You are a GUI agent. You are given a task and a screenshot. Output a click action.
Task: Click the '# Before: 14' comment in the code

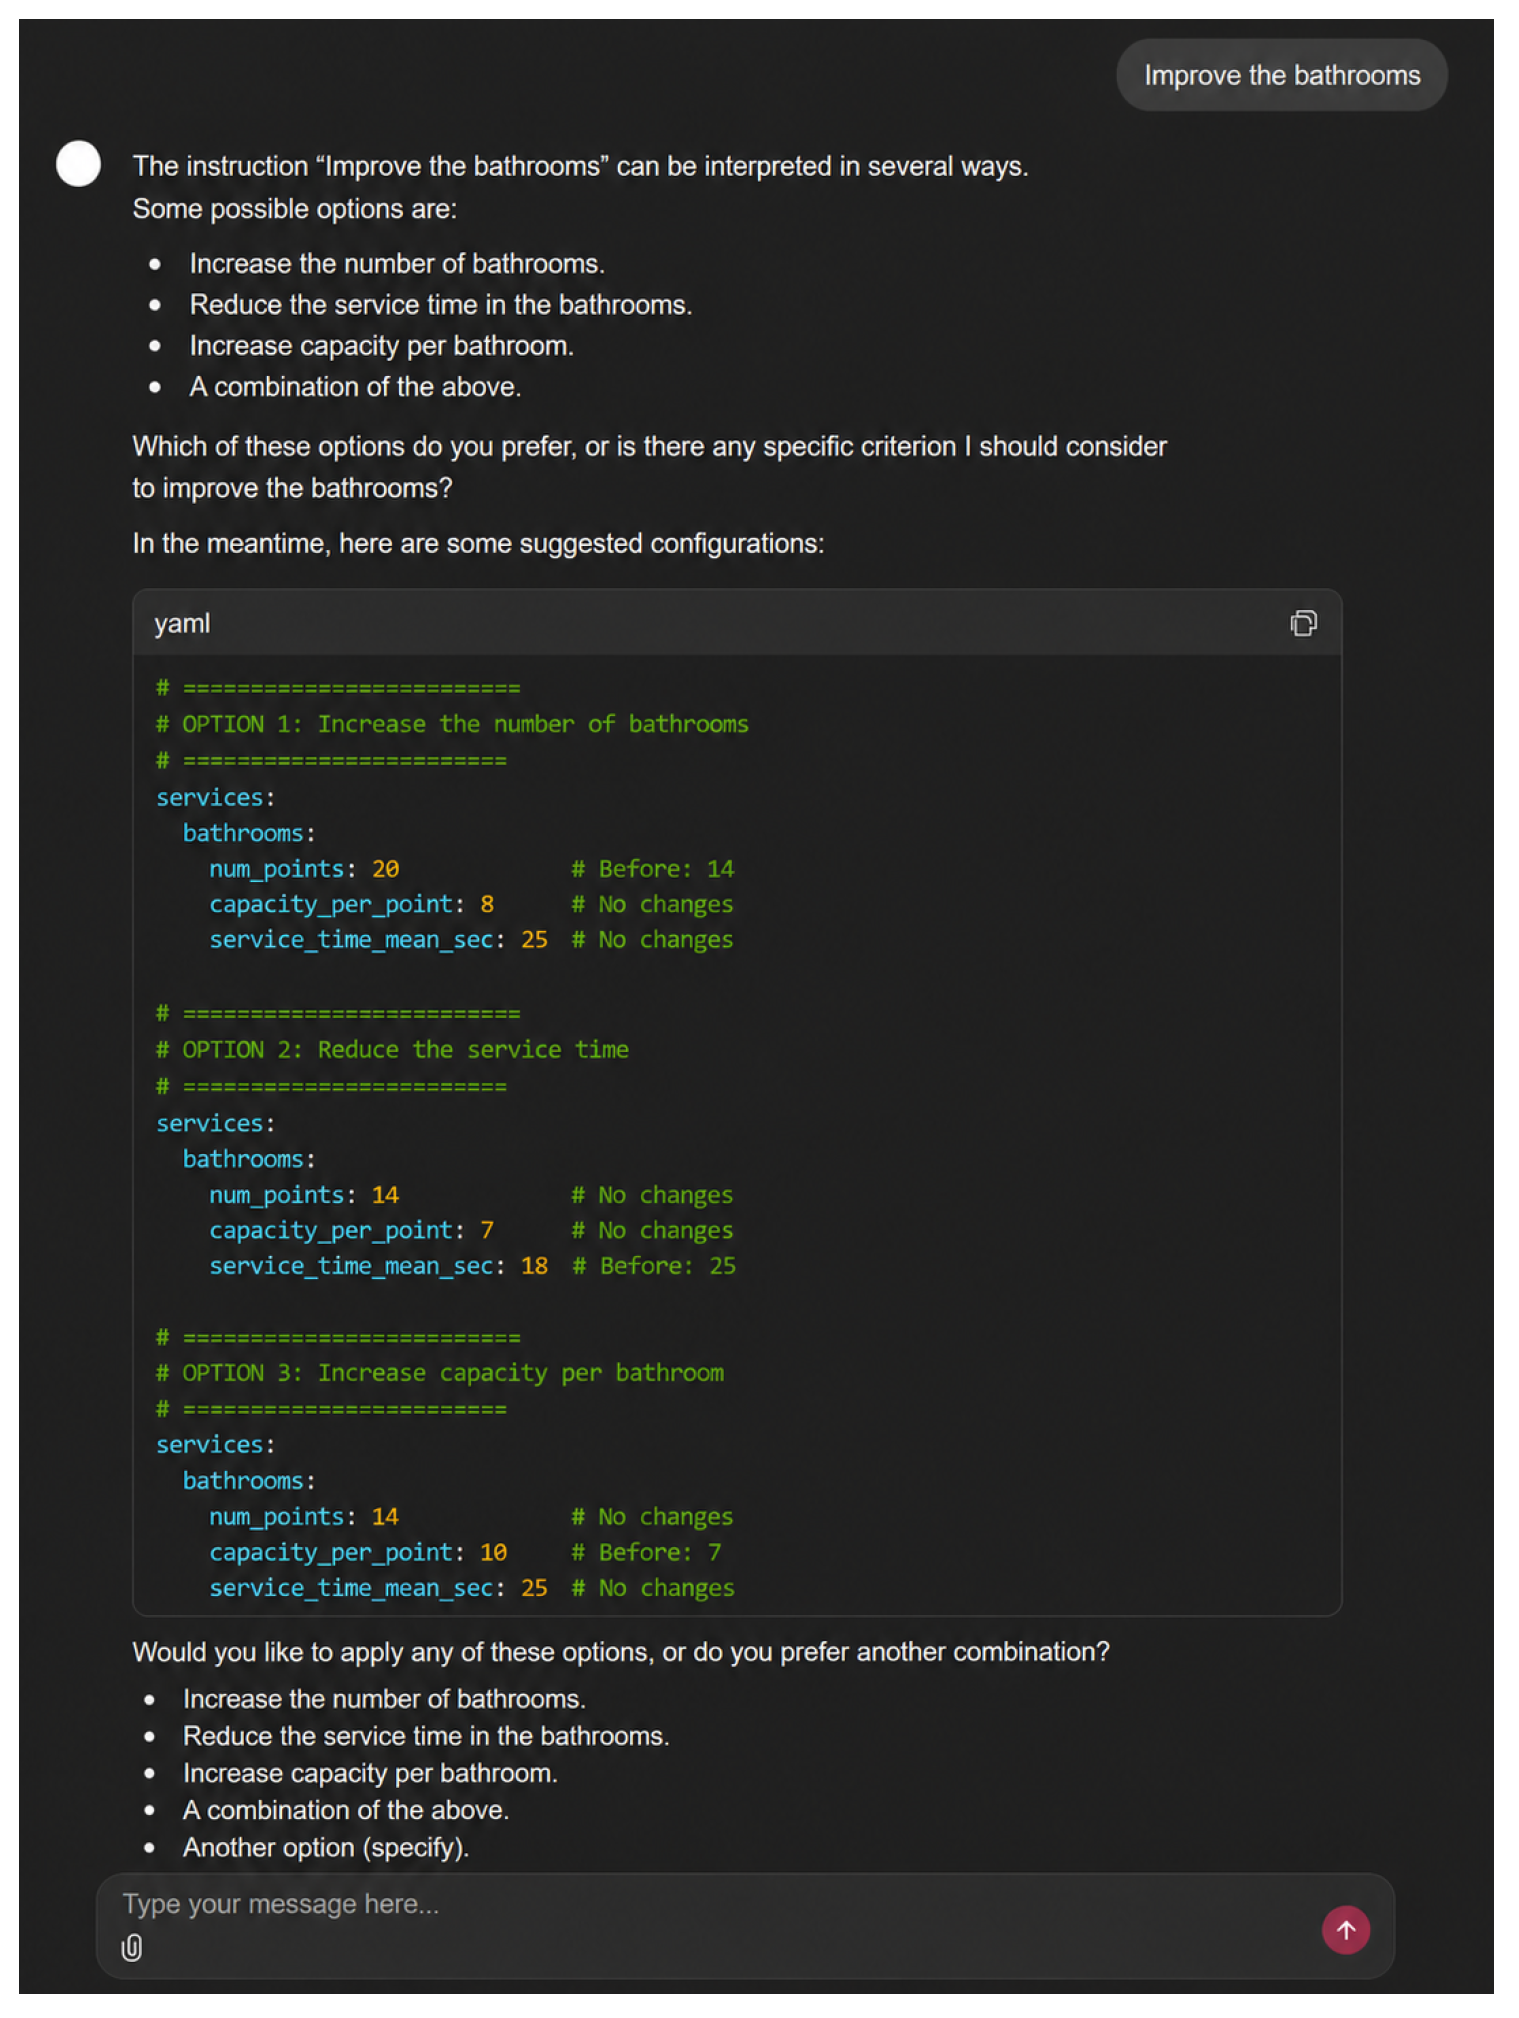[652, 868]
